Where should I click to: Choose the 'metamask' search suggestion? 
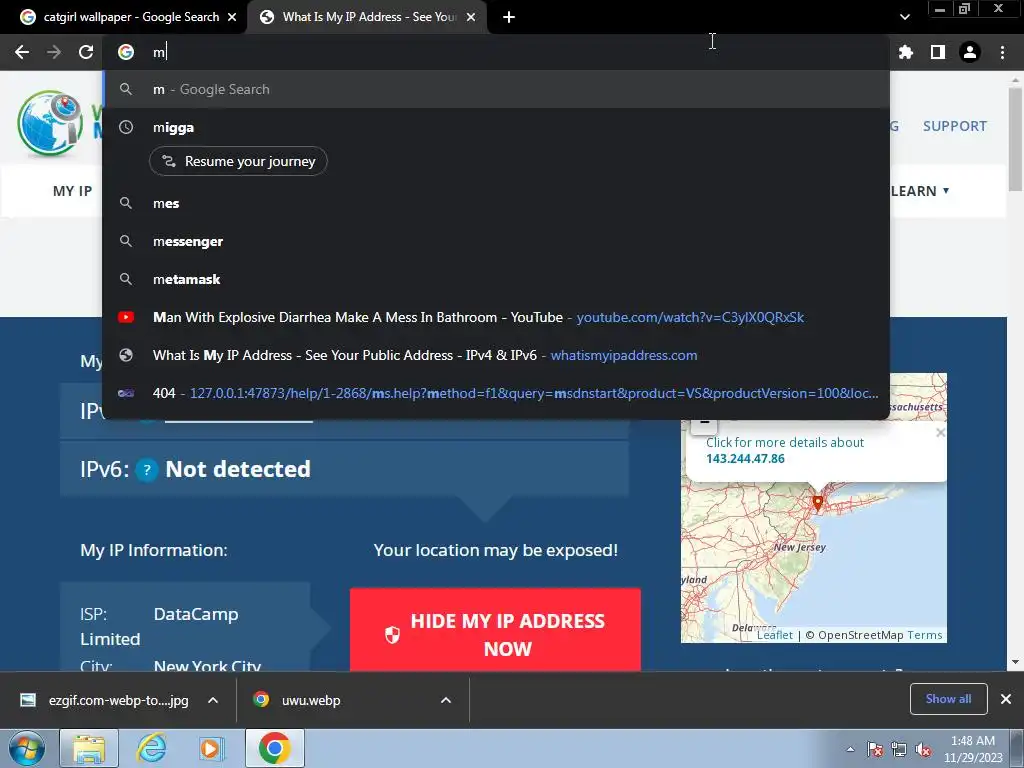[496, 279]
